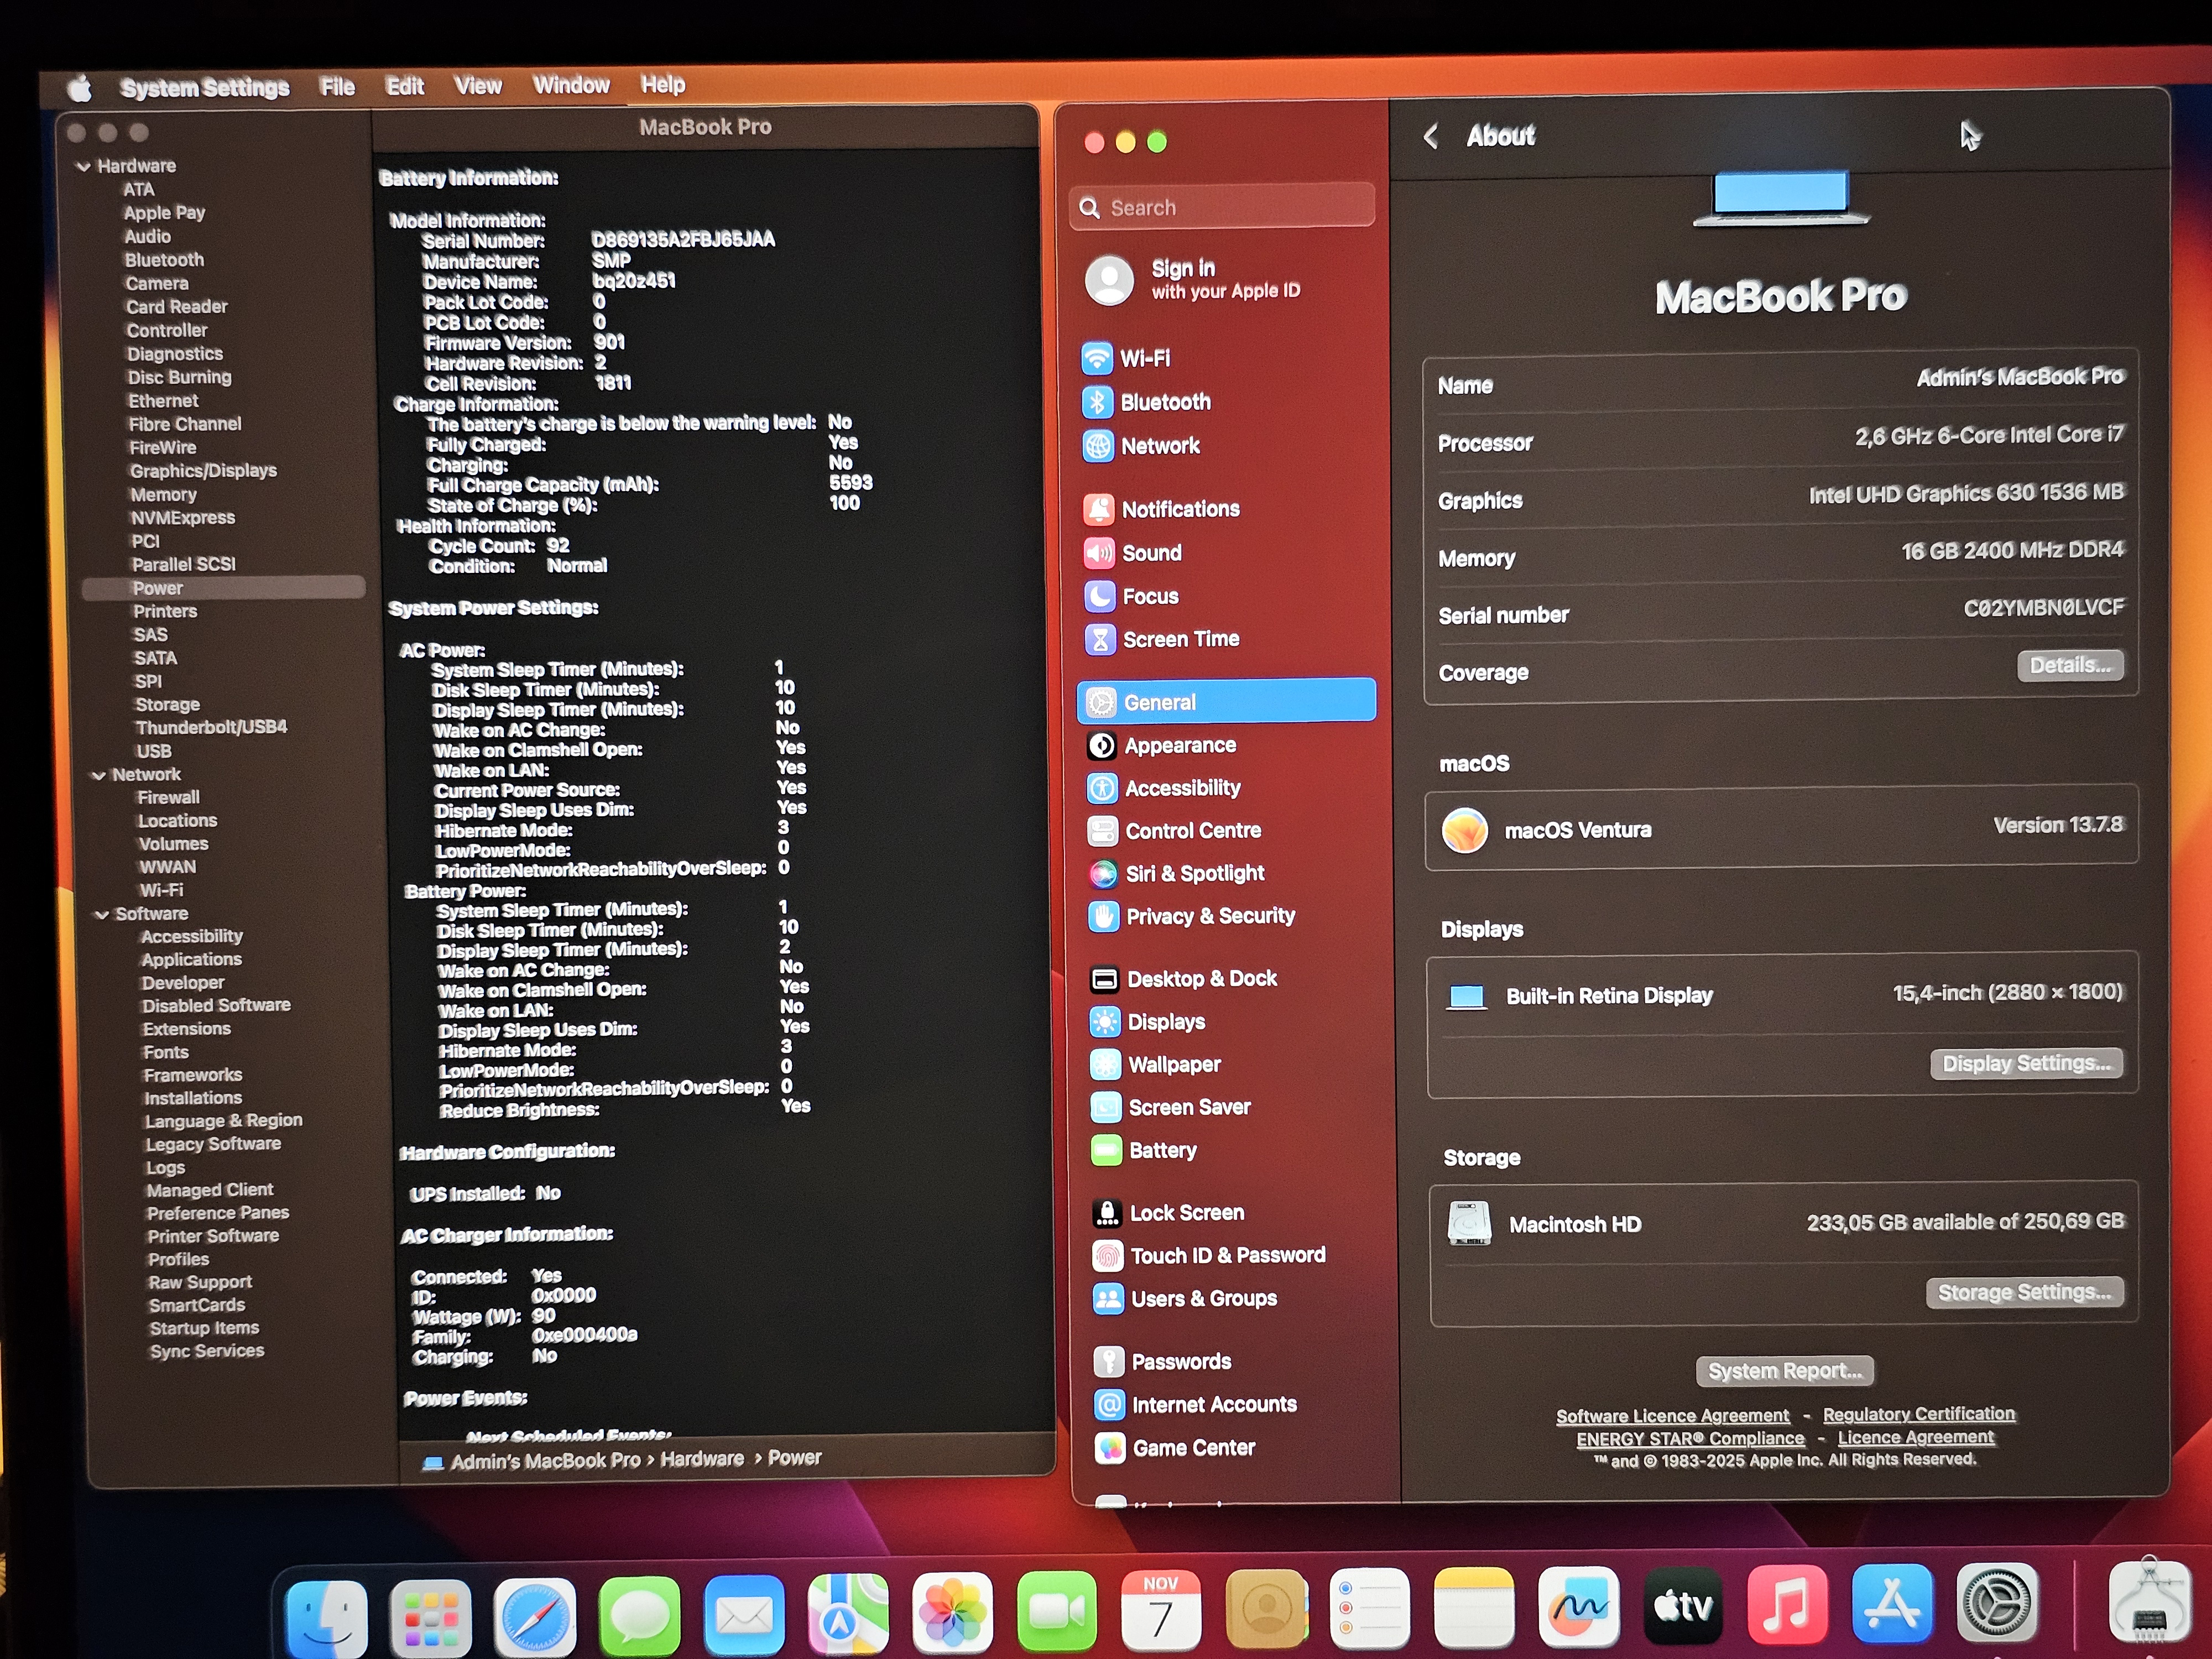This screenshot has height=1659, width=2212.
Task: Go back using About back chevron
Action: click(1431, 136)
